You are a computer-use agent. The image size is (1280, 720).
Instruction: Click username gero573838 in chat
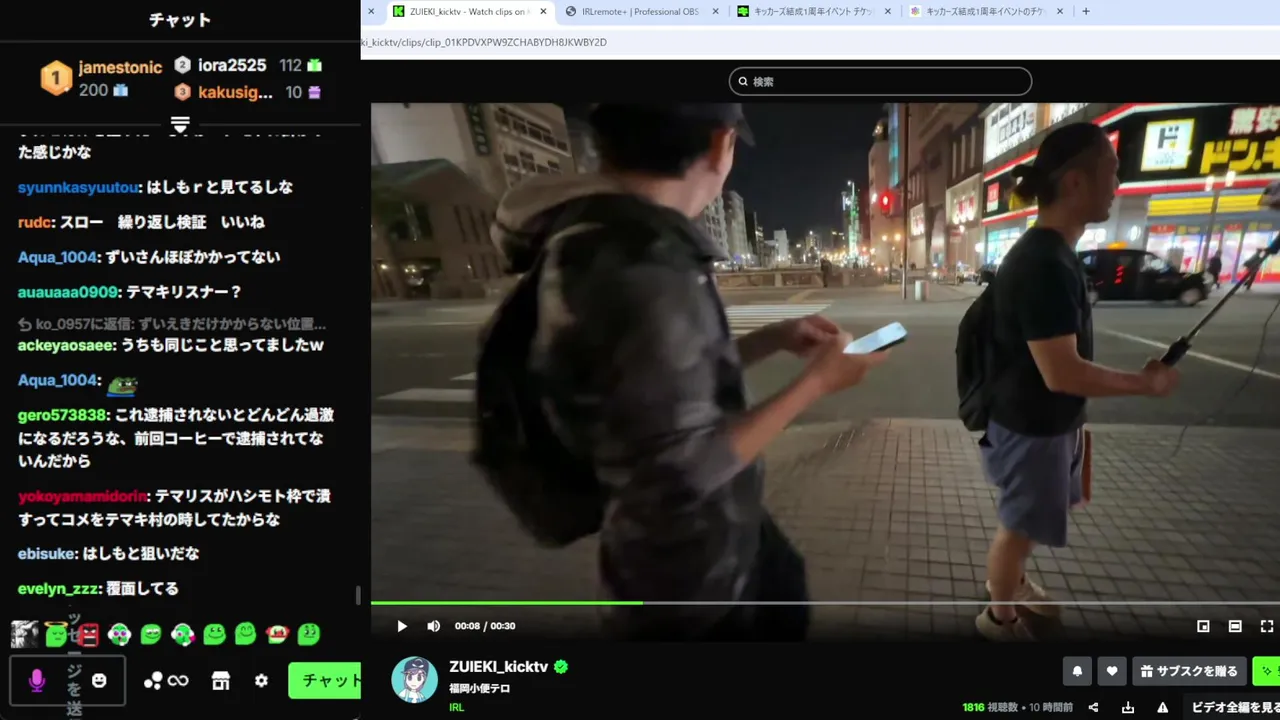click(x=62, y=415)
